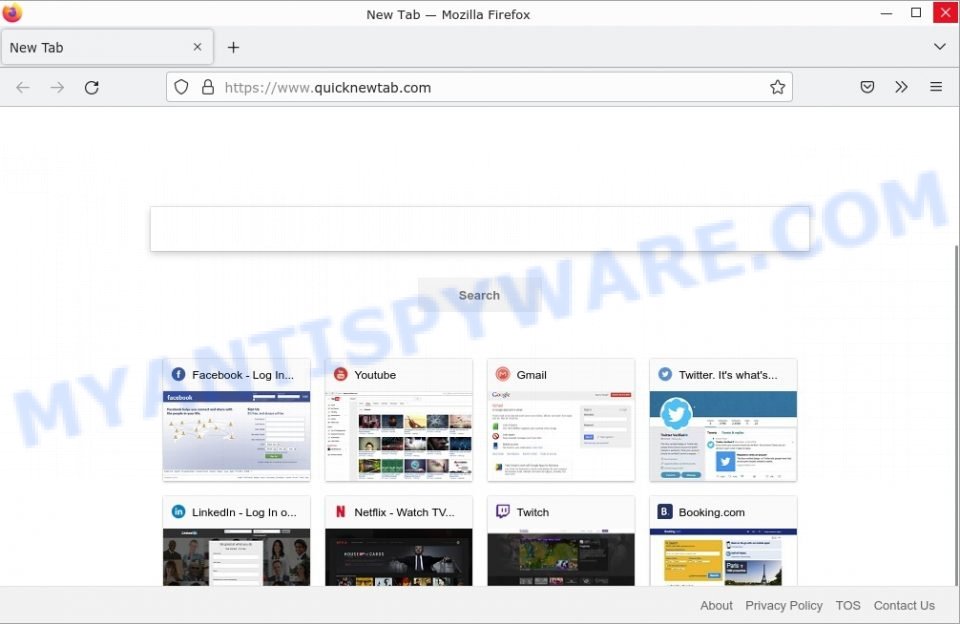Open the Twitch page thumbnail

pyautogui.click(x=561, y=557)
